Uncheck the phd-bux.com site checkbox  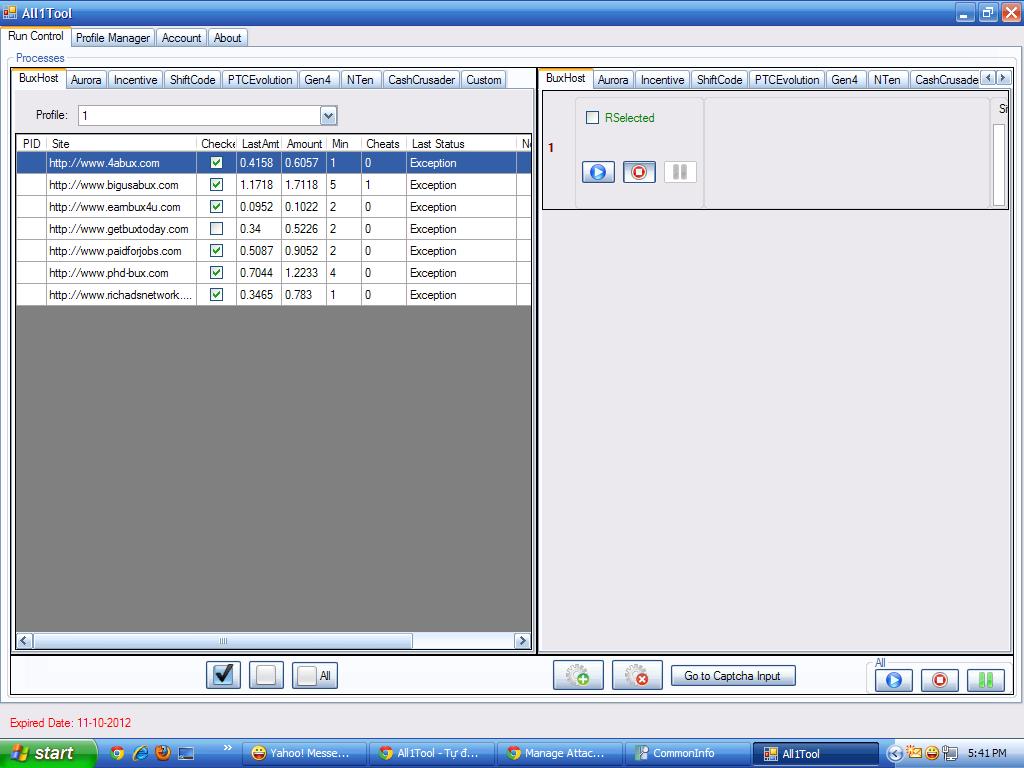216,272
